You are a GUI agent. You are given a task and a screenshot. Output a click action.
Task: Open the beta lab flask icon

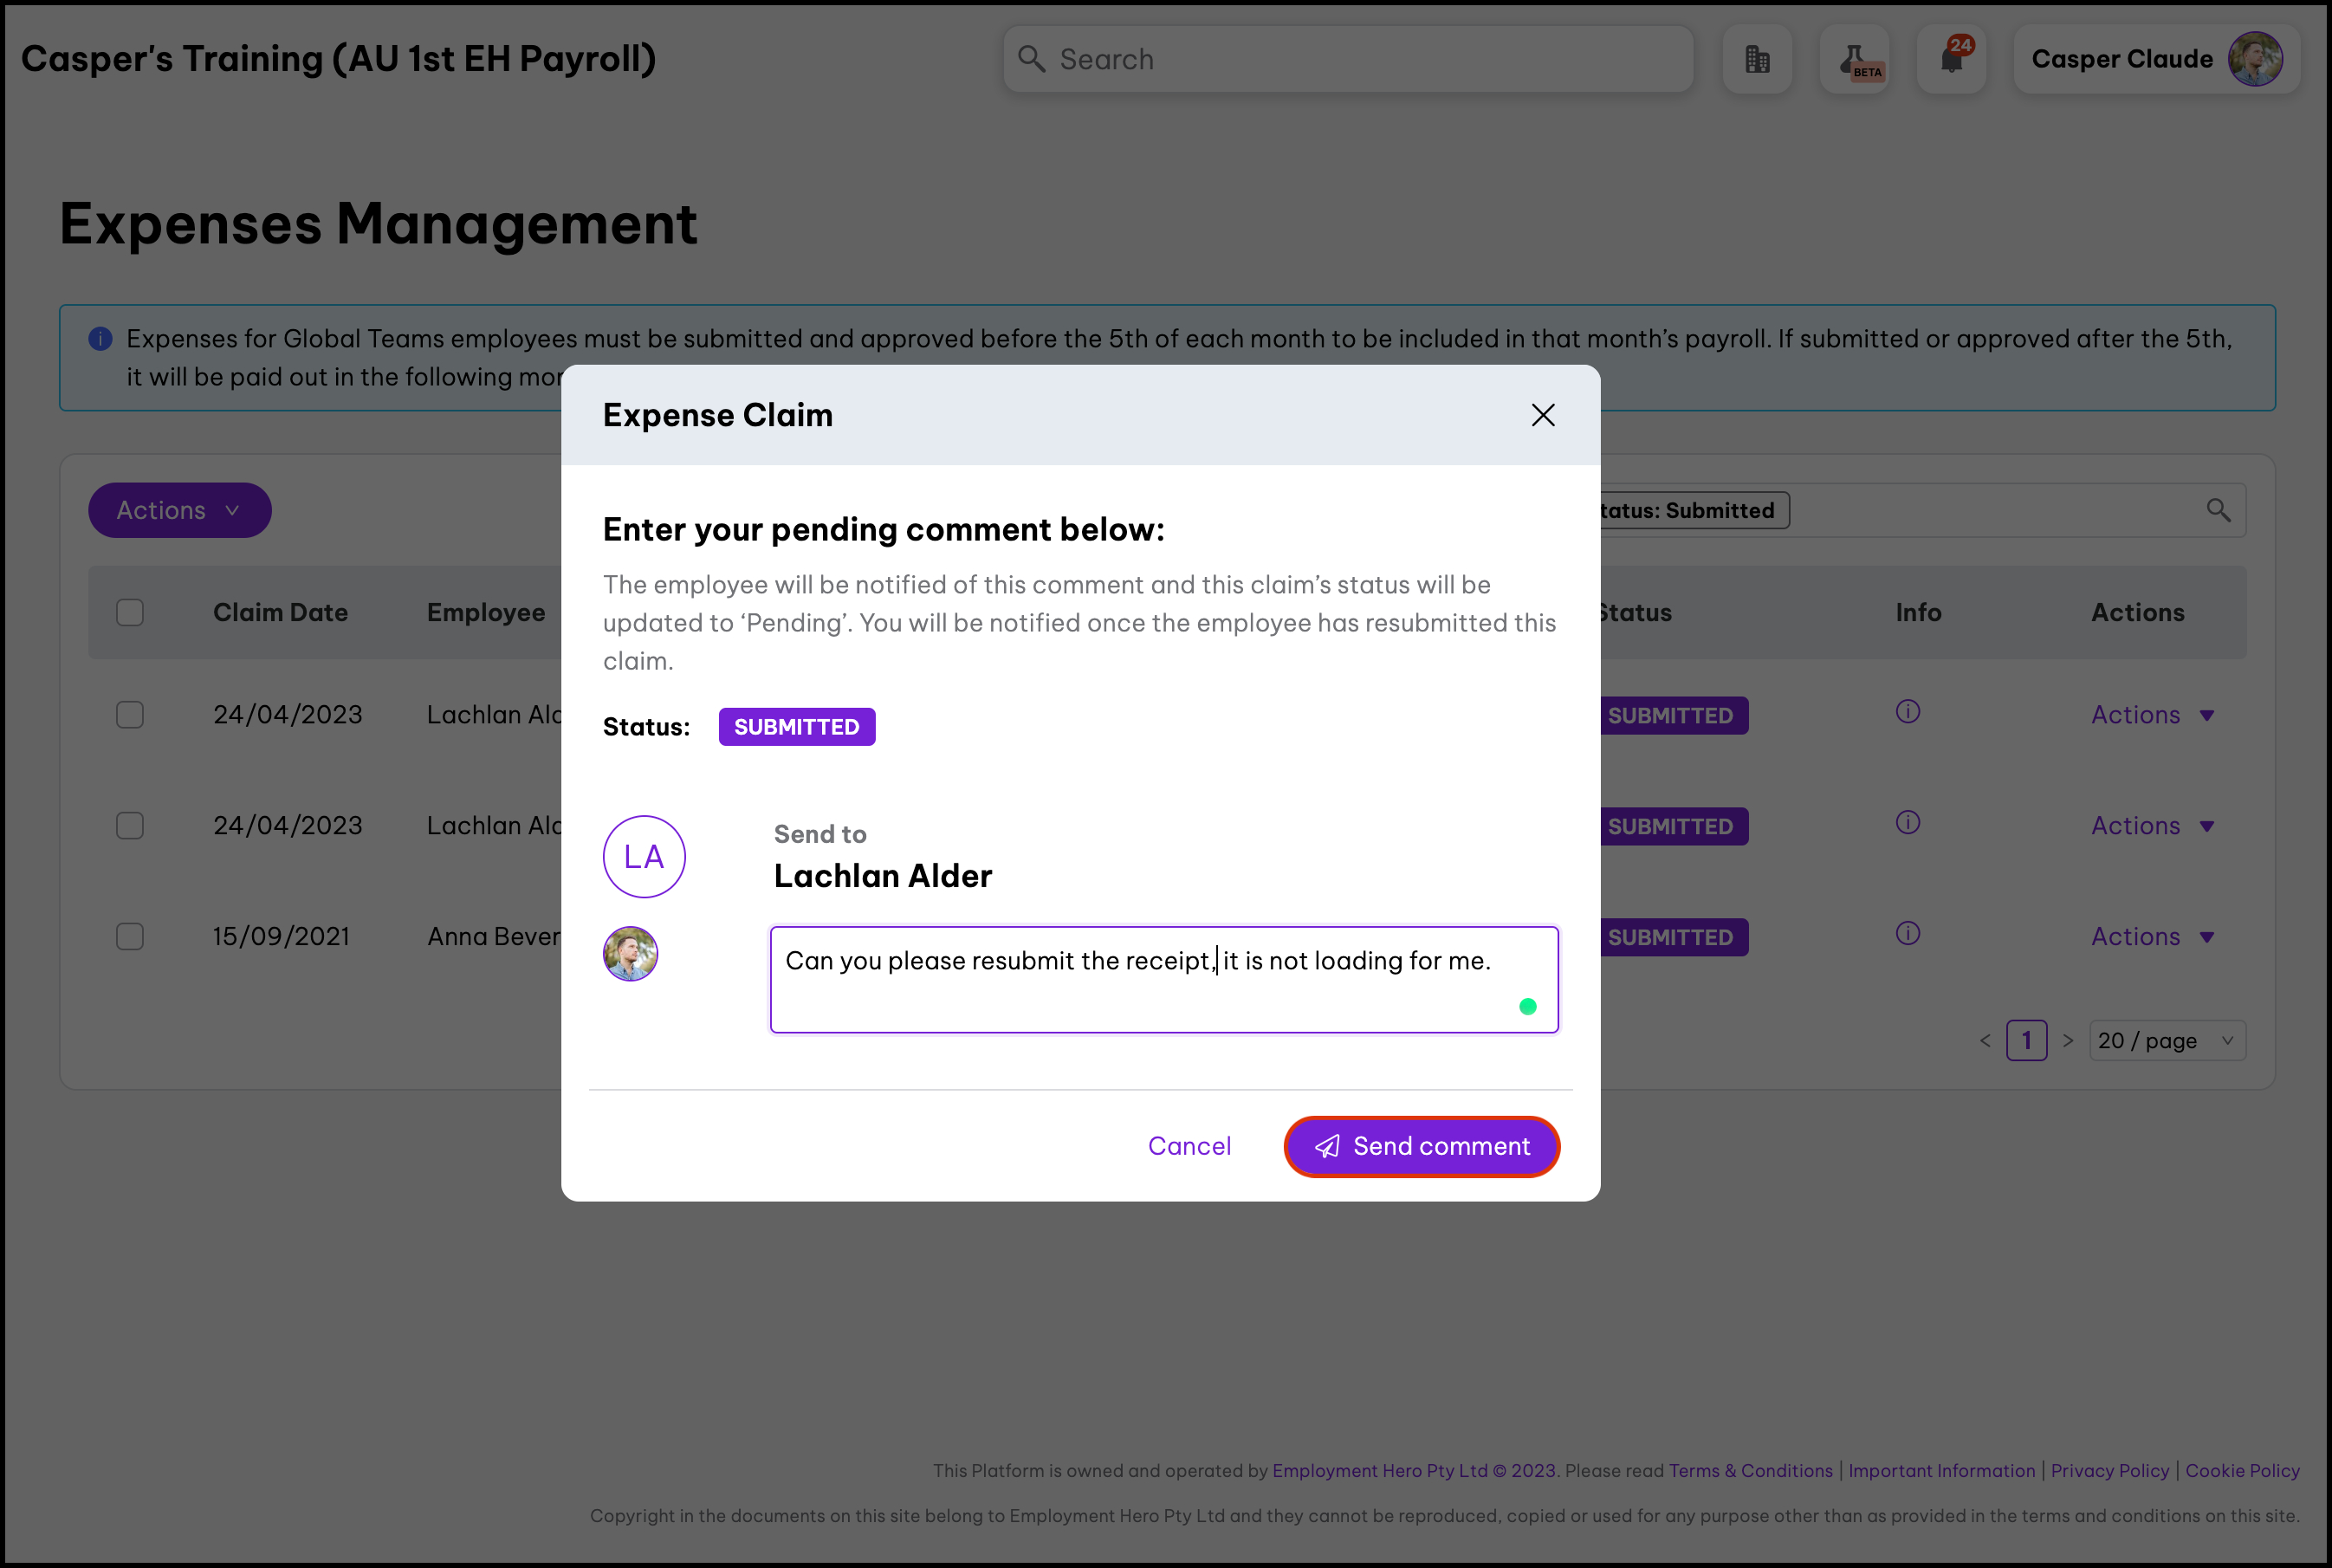point(1854,60)
